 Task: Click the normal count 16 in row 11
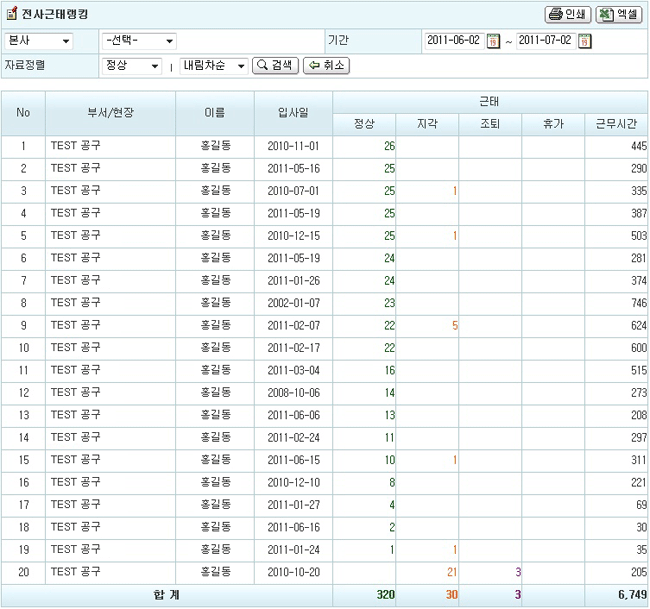pyautogui.click(x=390, y=370)
